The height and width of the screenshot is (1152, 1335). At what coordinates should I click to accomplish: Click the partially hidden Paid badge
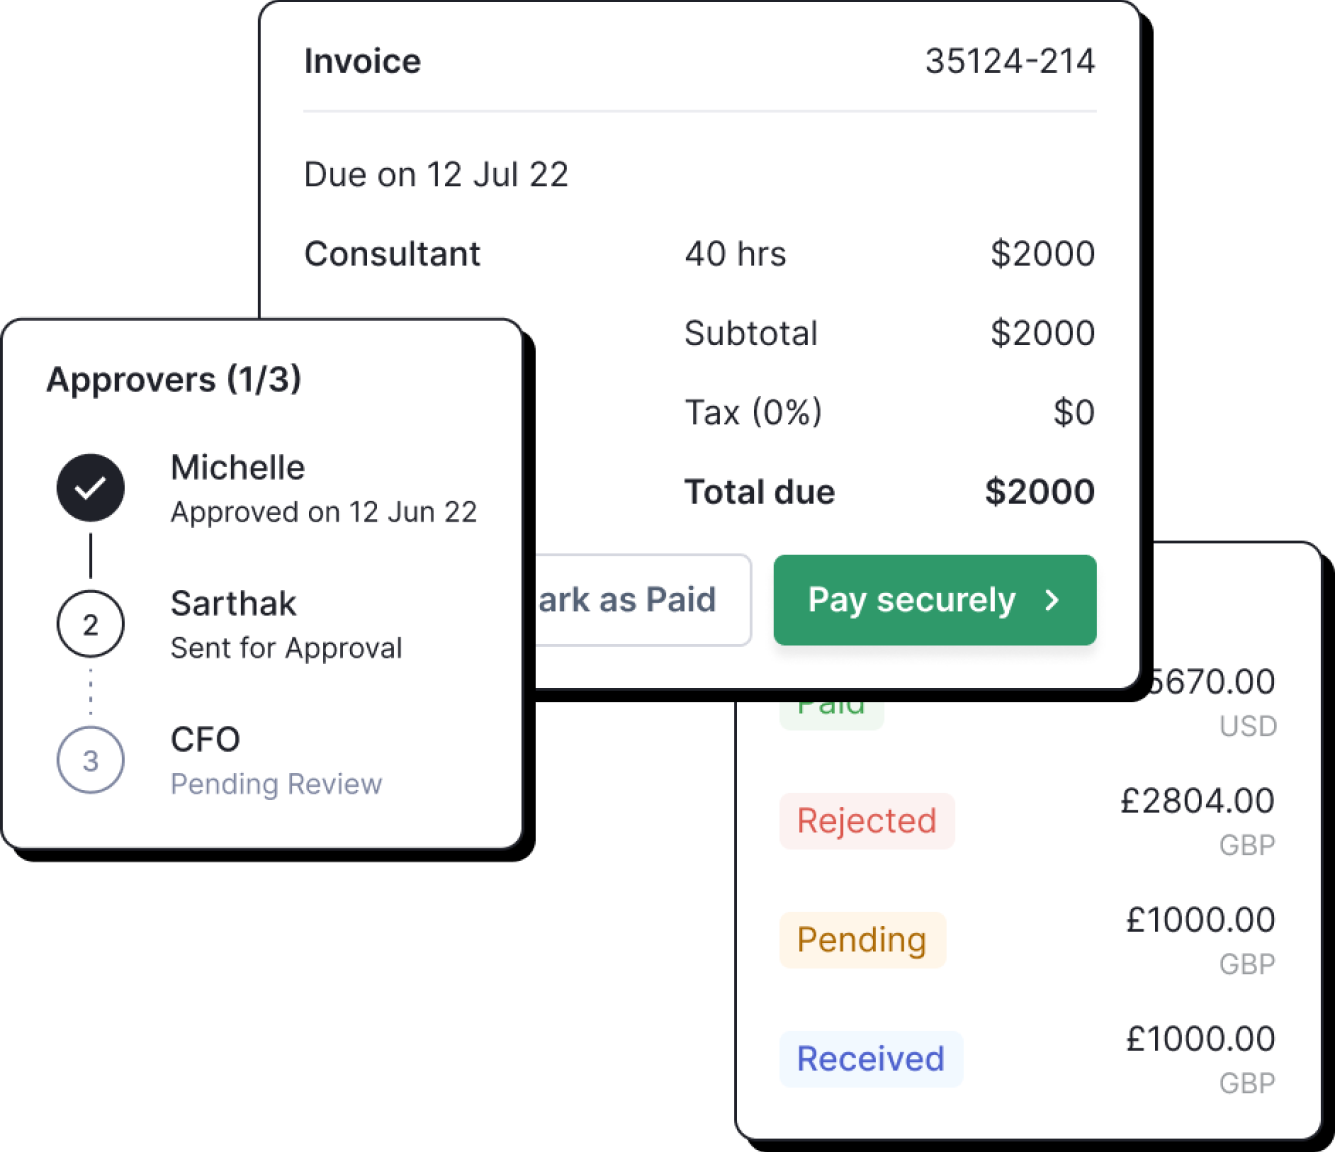tap(831, 710)
